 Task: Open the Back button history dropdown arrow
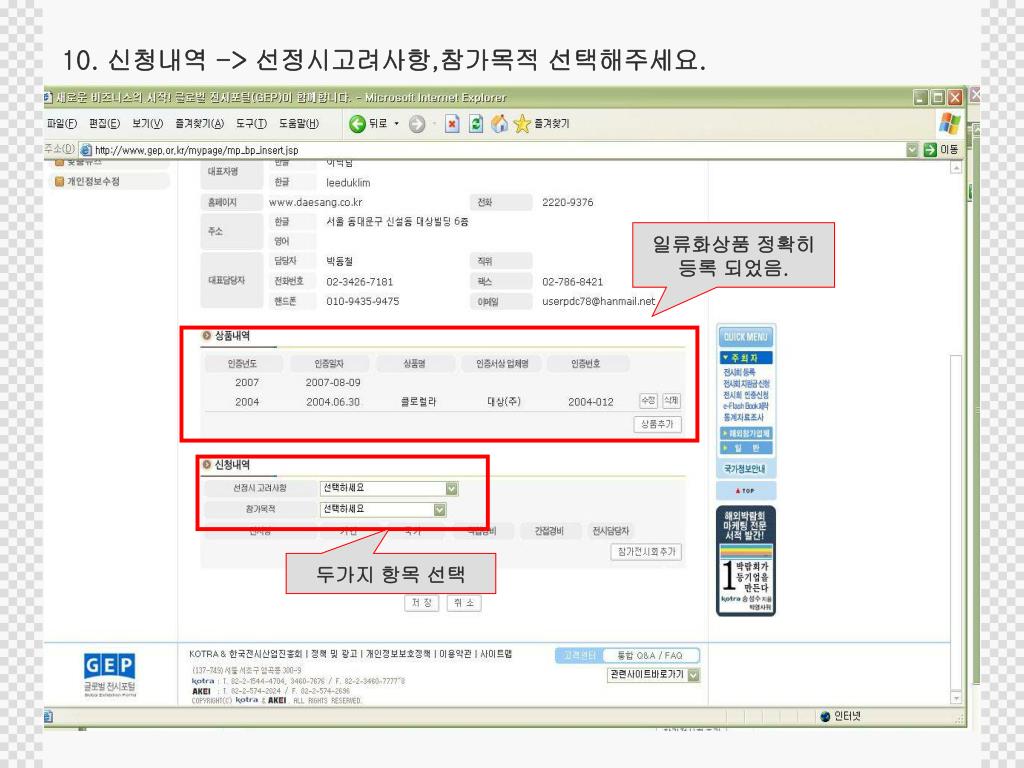click(x=396, y=123)
